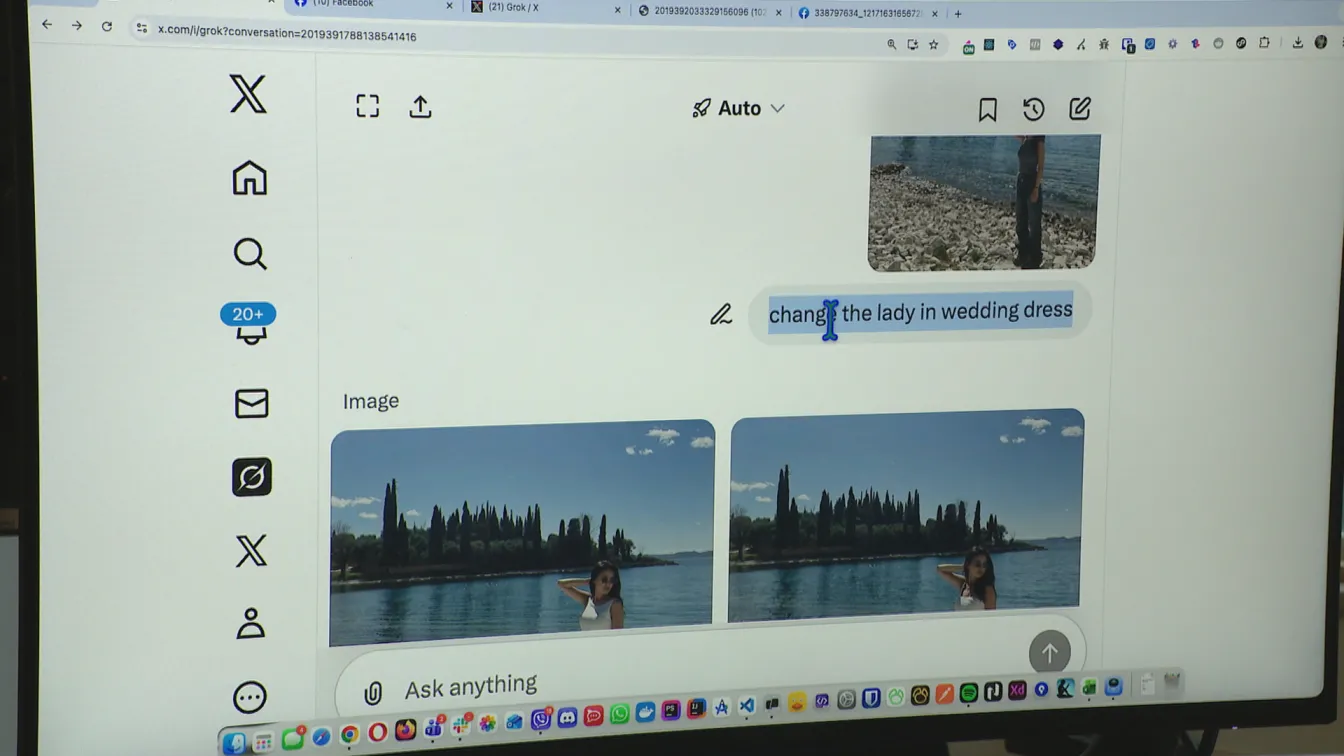The width and height of the screenshot is (1344, 756).
Task: Click the green ON extension icon
Action: tap(969, 47)
